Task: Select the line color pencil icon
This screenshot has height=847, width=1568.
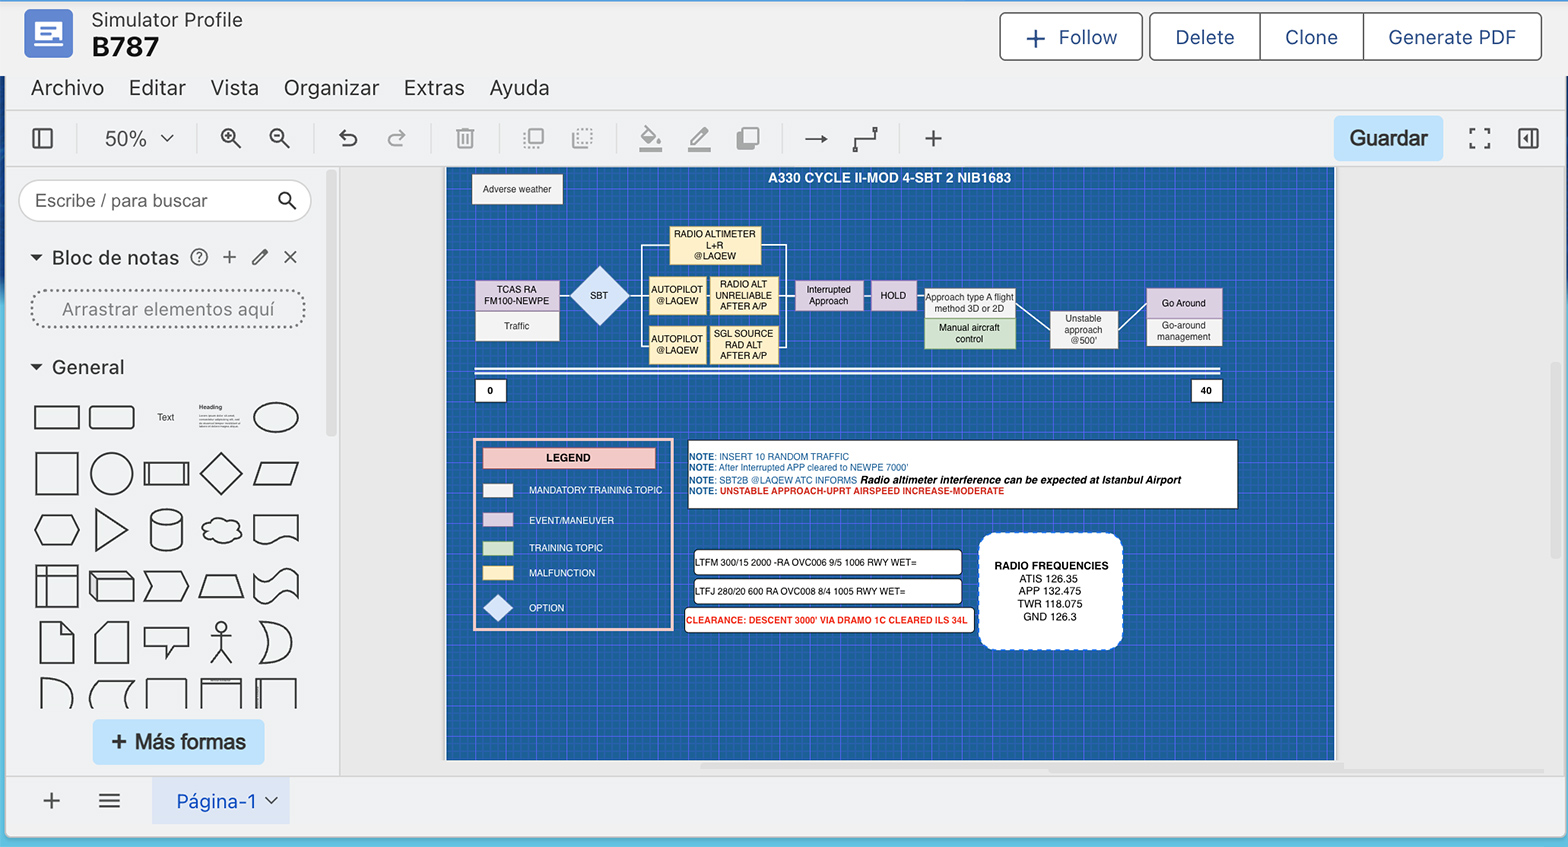Action: click(699, 139)
